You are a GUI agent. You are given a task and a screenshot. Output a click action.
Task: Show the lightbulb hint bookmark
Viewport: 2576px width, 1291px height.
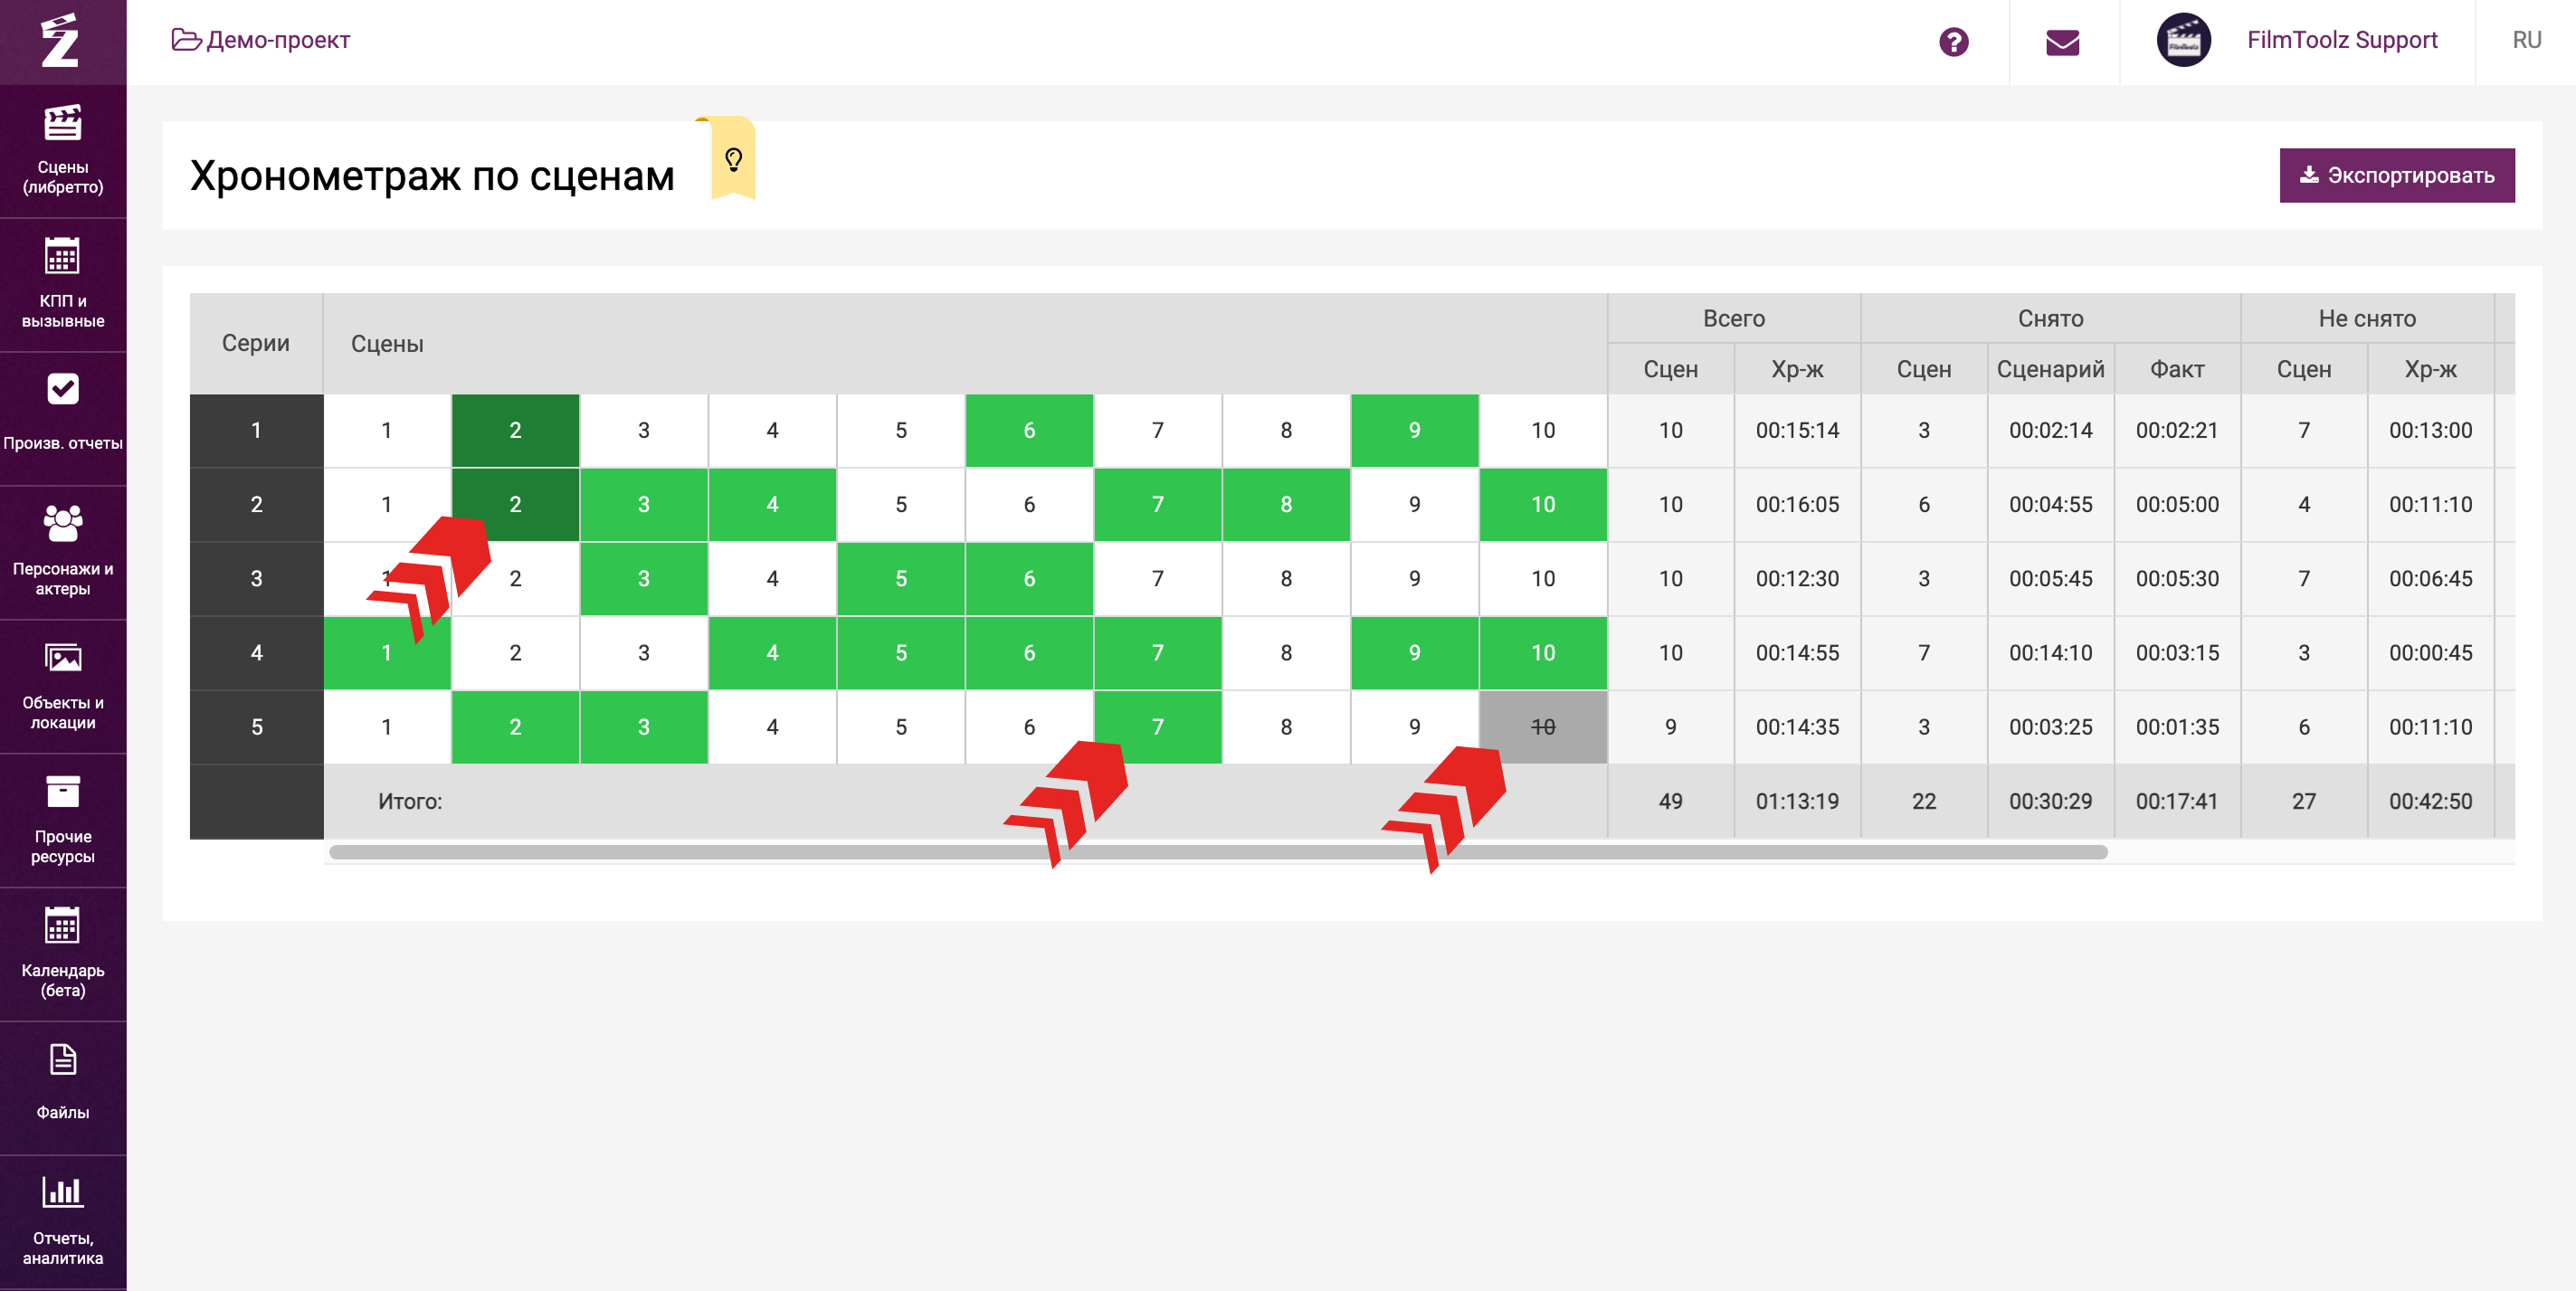click(733, 160)
